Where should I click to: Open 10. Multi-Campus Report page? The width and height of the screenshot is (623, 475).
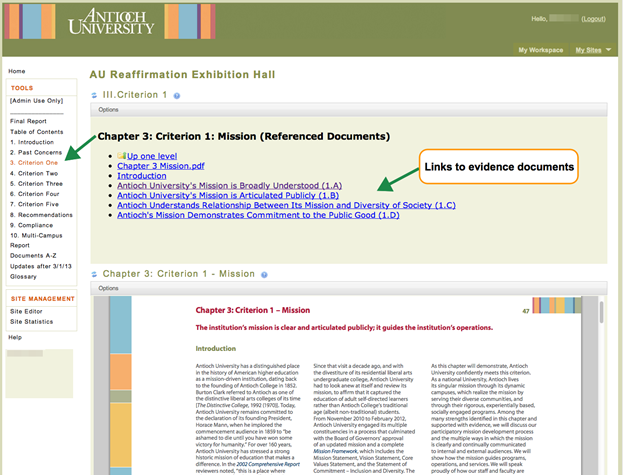(36, 240)
